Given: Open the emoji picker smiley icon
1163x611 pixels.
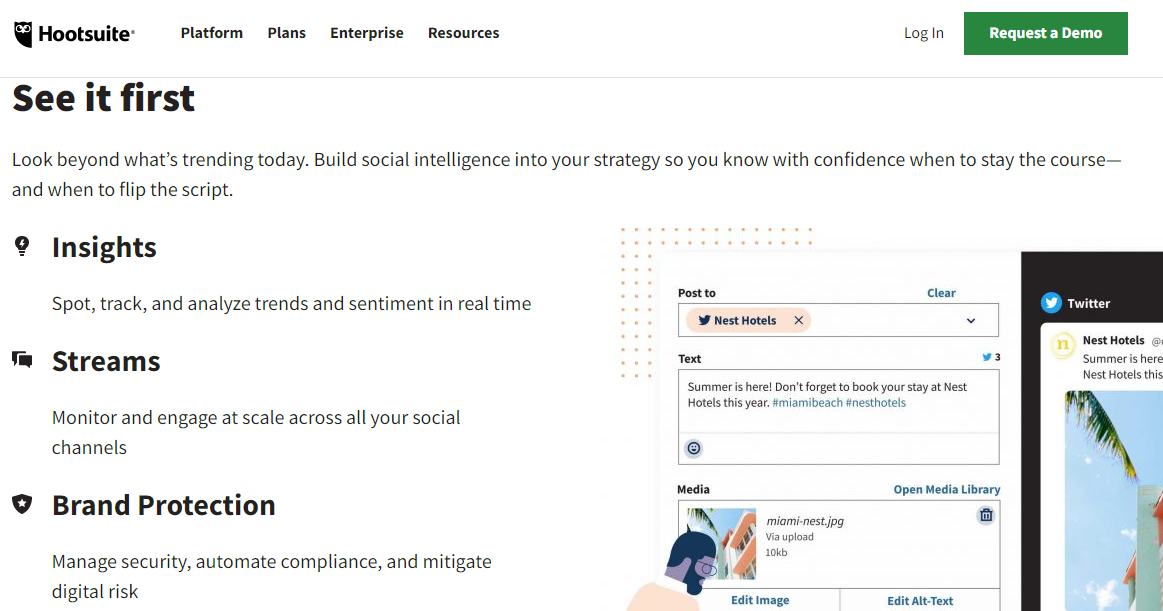Looking at the screenshot, I should pos(694,449).
